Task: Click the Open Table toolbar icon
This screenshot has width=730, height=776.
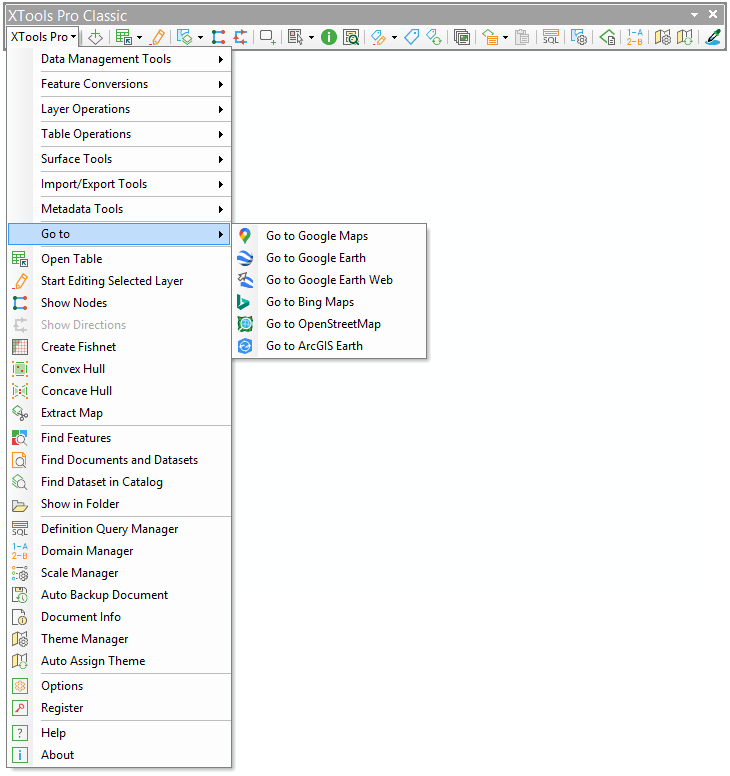Action: pos(123,37)
